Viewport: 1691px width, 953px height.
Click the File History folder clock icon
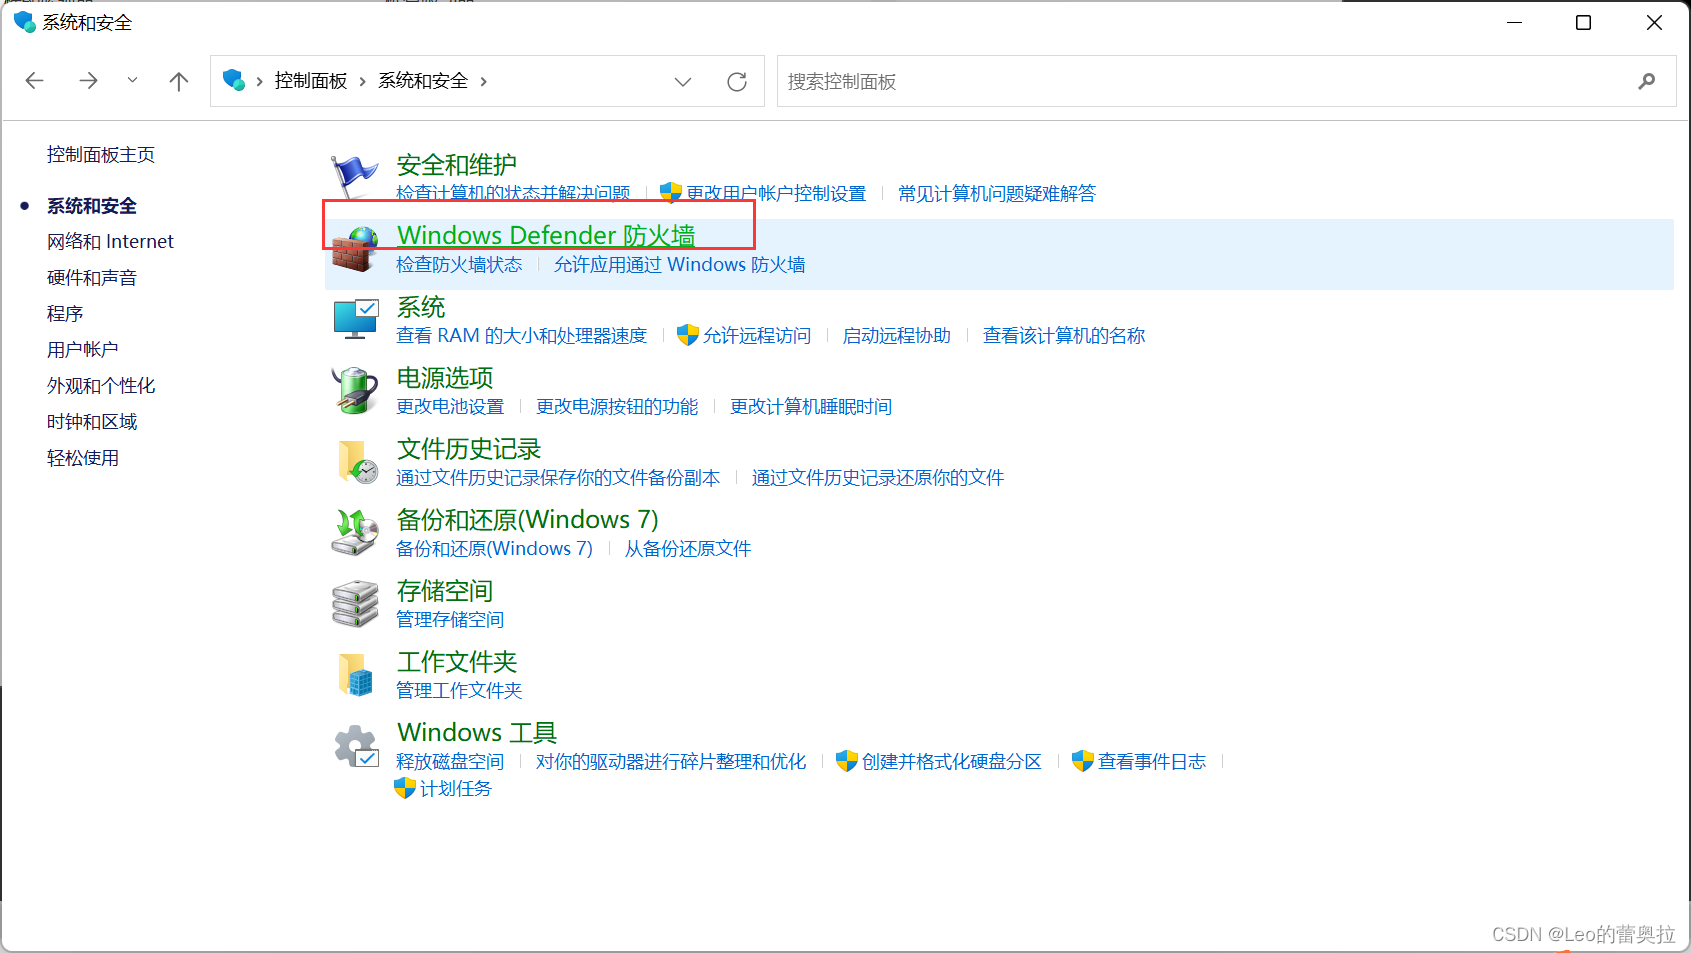[357, 462]
